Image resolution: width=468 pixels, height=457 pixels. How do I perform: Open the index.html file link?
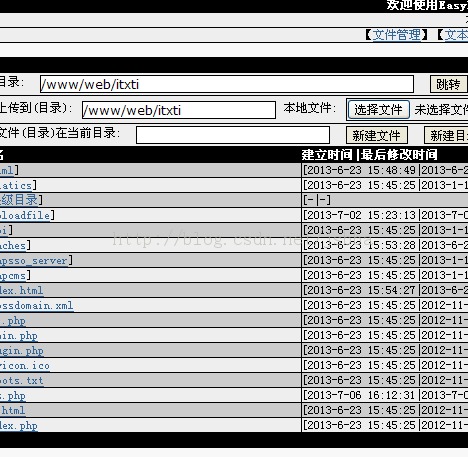point(21,290)
